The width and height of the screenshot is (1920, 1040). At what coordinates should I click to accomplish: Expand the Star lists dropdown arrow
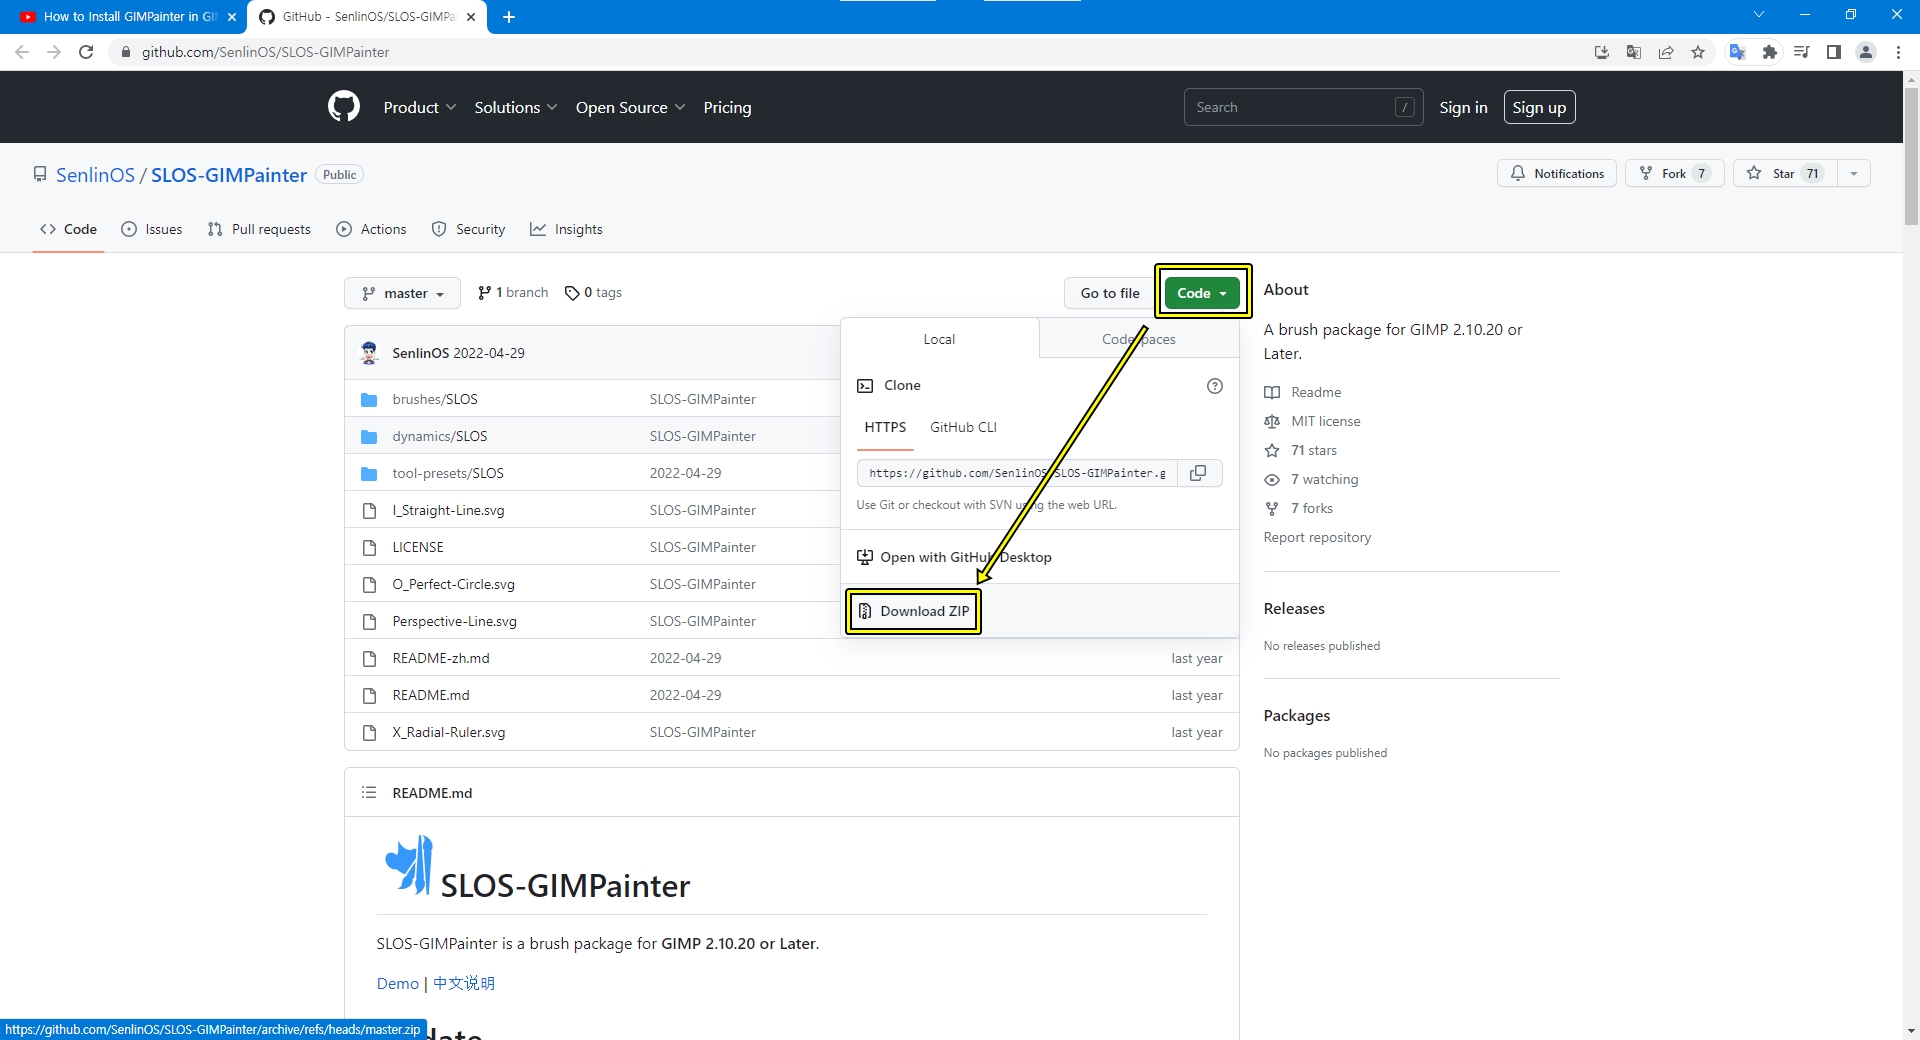1854,173
